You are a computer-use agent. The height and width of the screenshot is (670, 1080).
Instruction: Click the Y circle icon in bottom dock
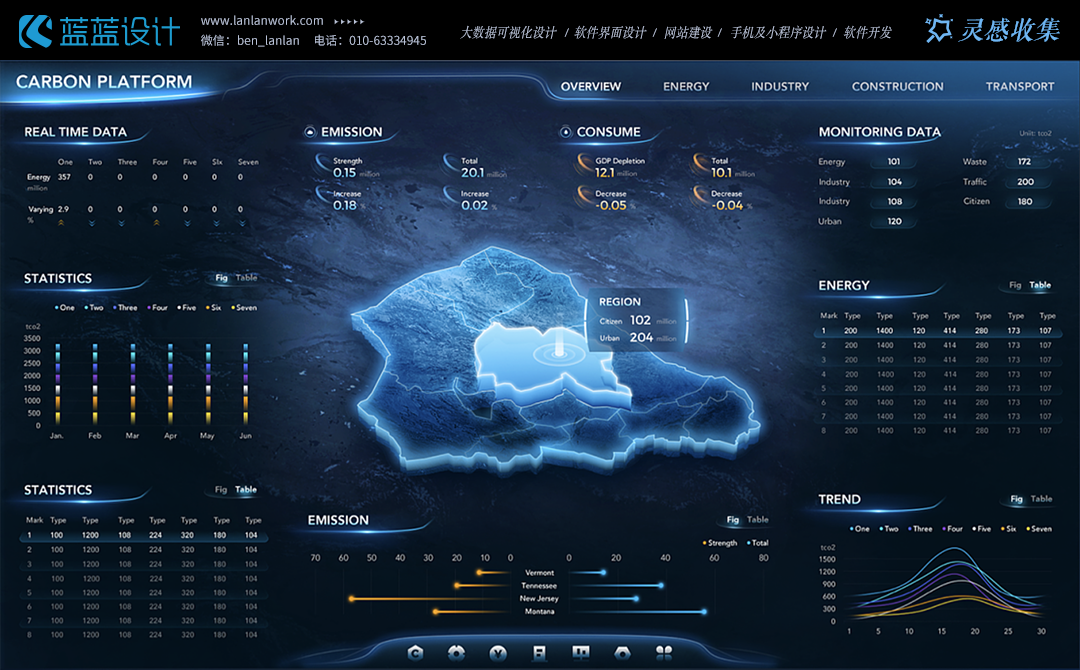coord(498,653)
